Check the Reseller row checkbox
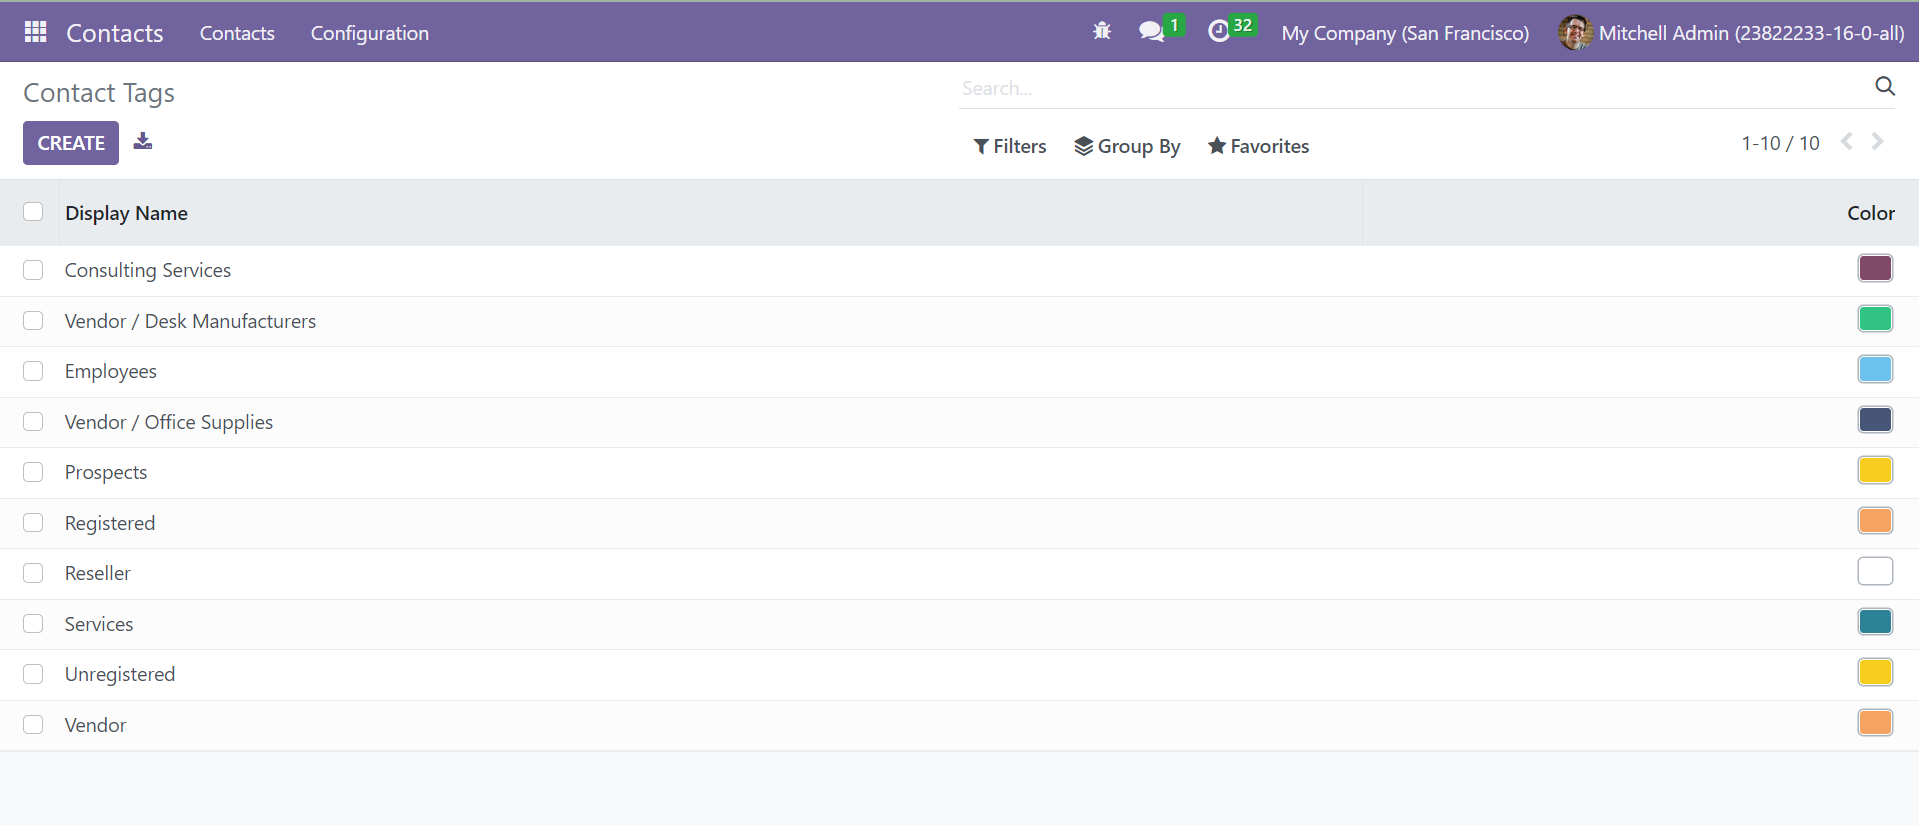Viewport: 1919px width, 825px height. (33, 573)
